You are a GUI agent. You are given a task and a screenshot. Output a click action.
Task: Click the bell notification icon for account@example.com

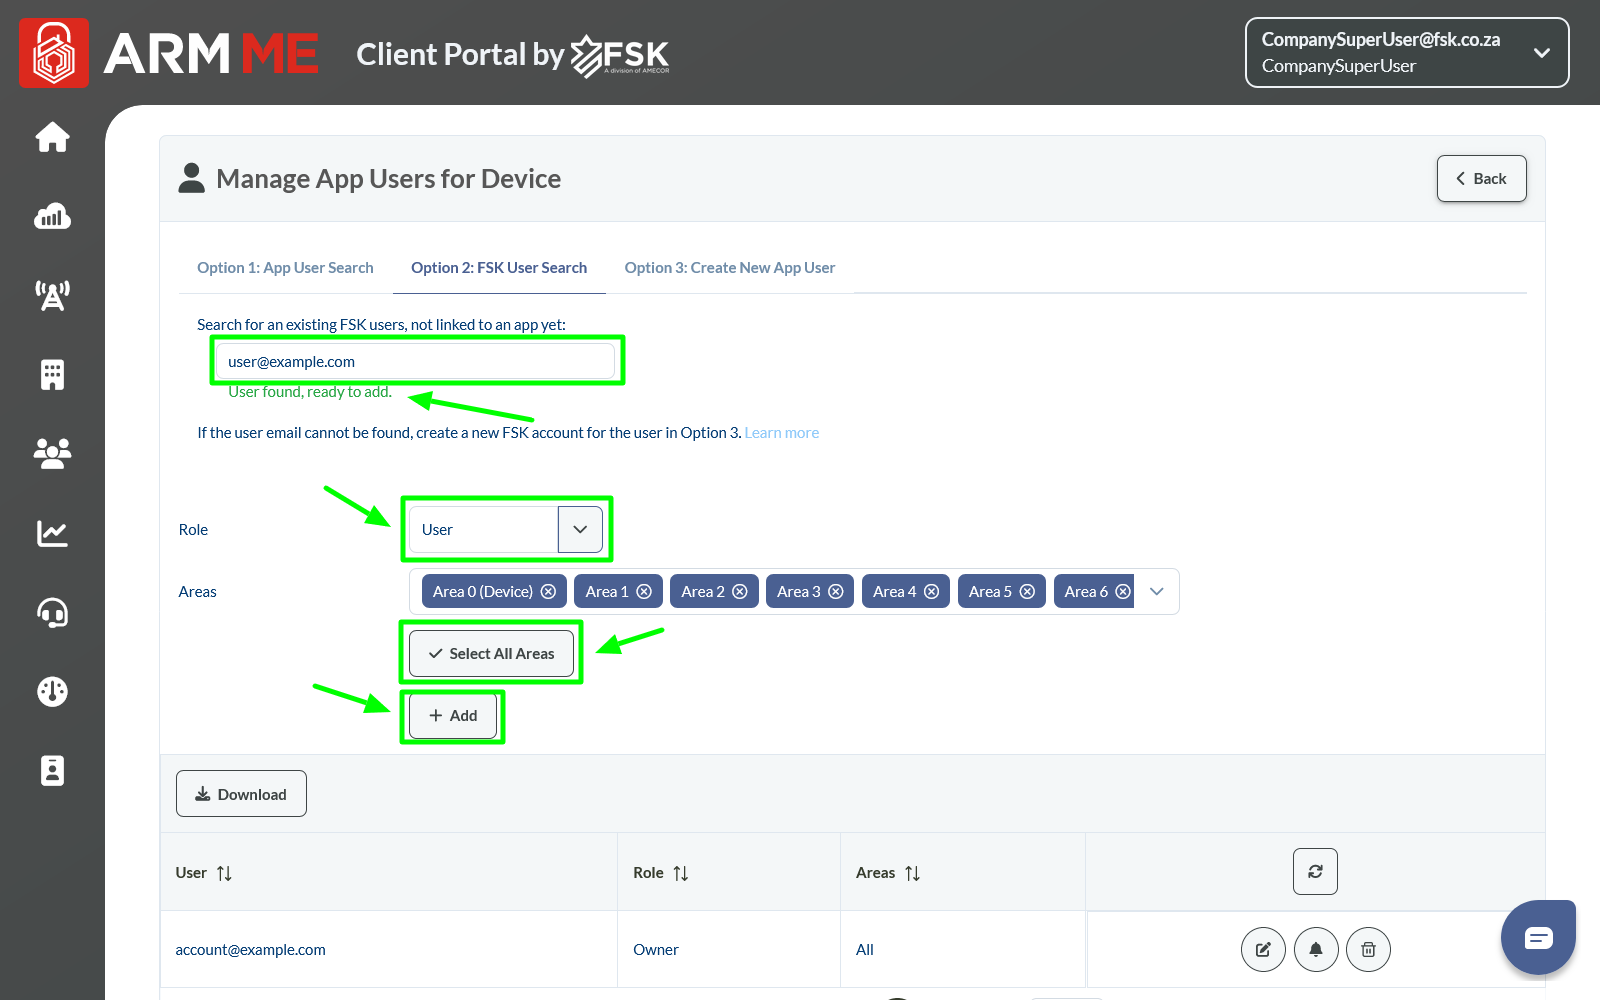[1316, 950]
